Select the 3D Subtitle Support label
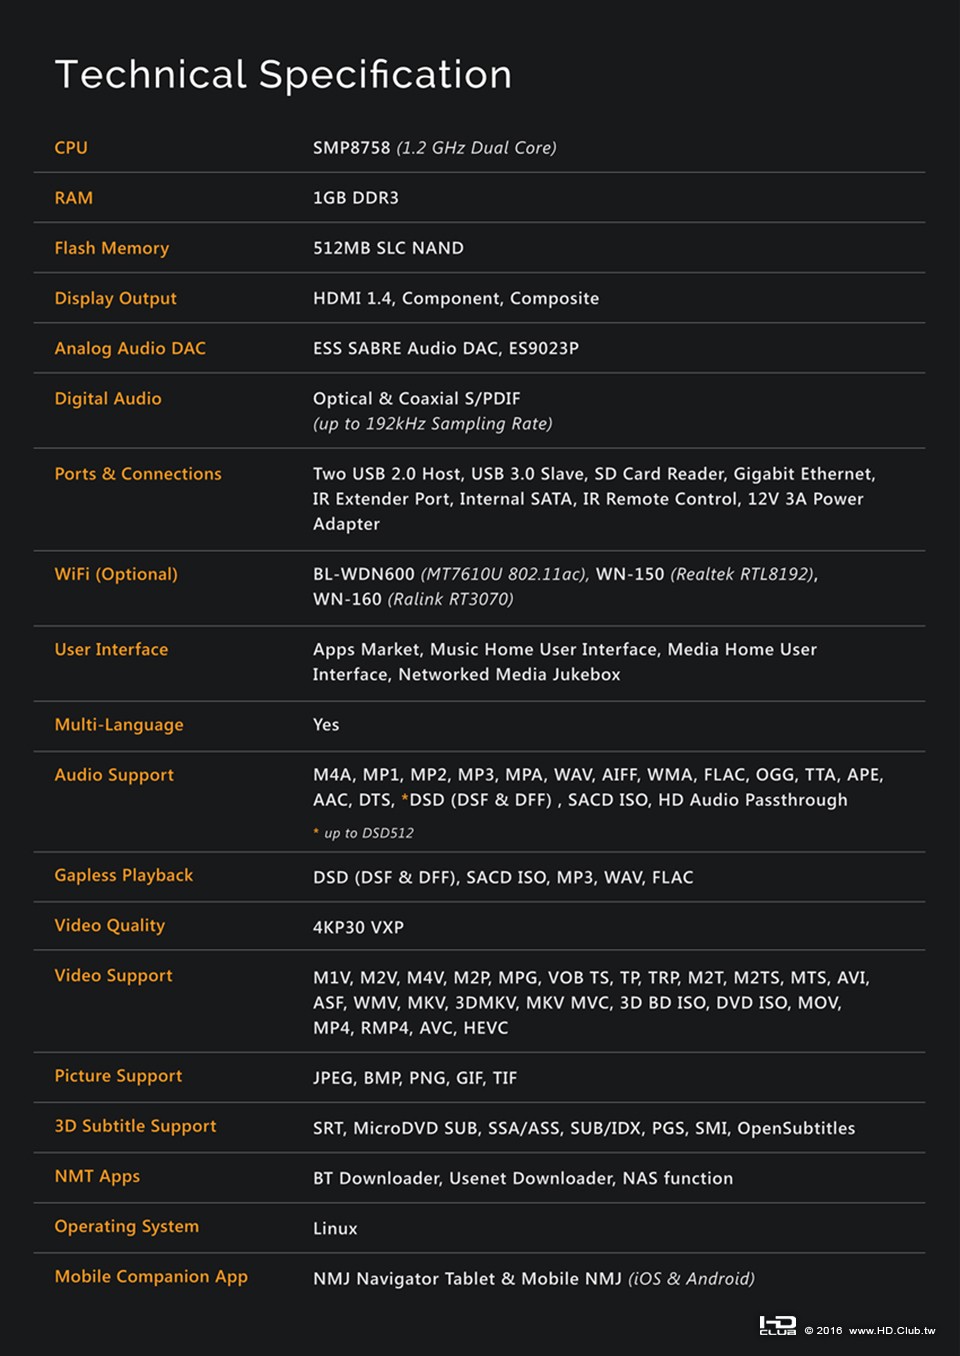 [x=135, y=1126]
